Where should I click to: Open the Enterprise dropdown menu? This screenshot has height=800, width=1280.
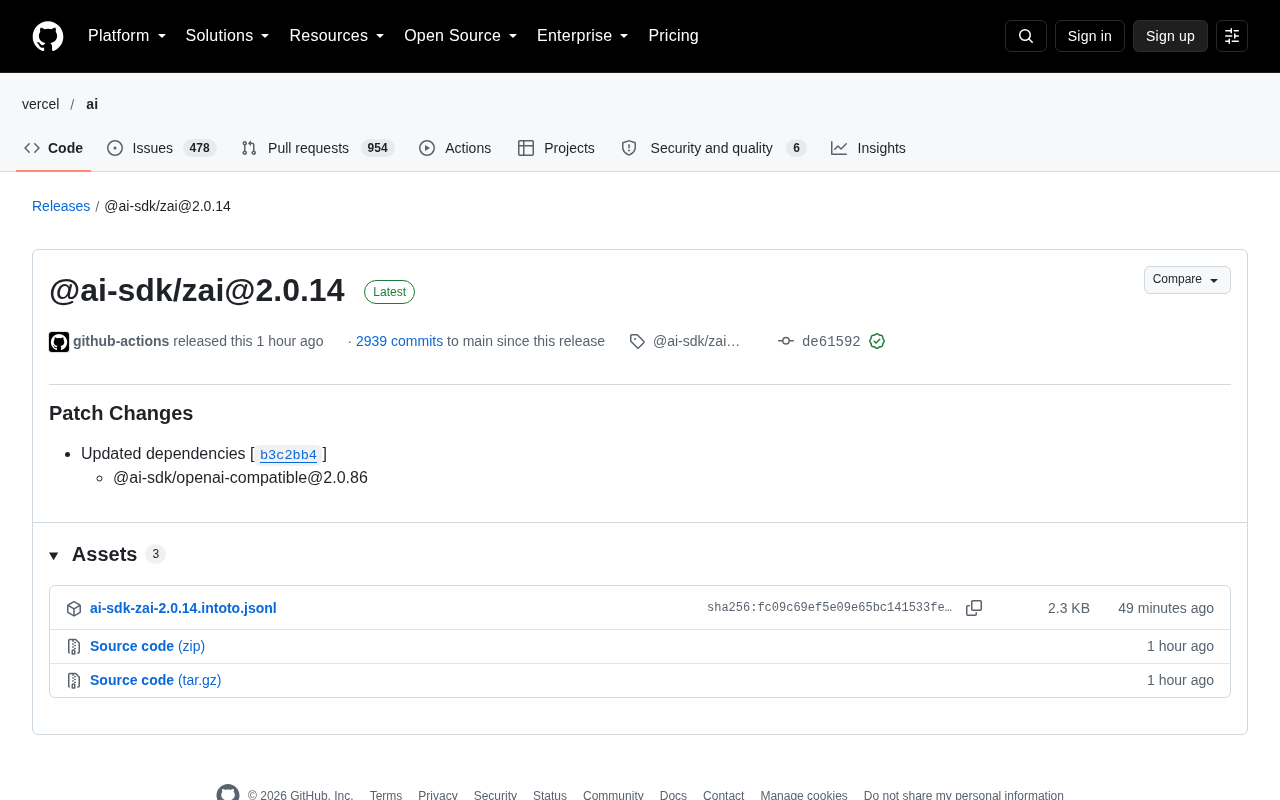tap(583, 36)
